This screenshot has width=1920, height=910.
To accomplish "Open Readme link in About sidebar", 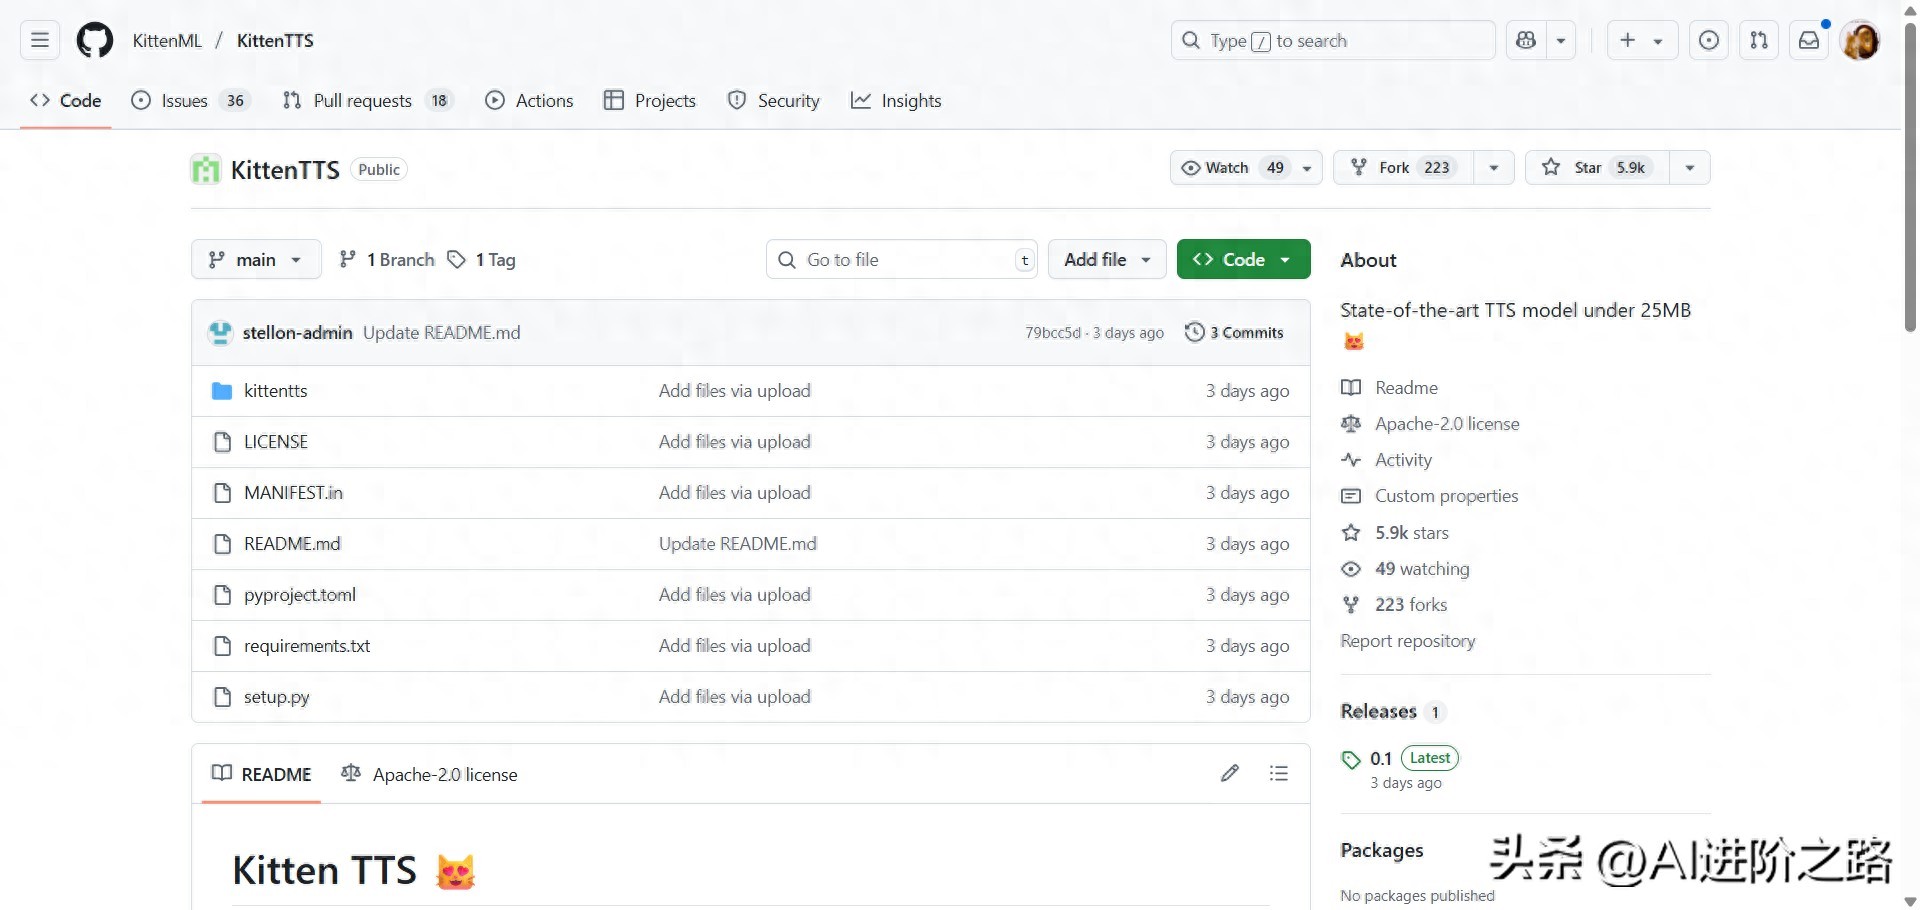I will [x=1390, y=388].
